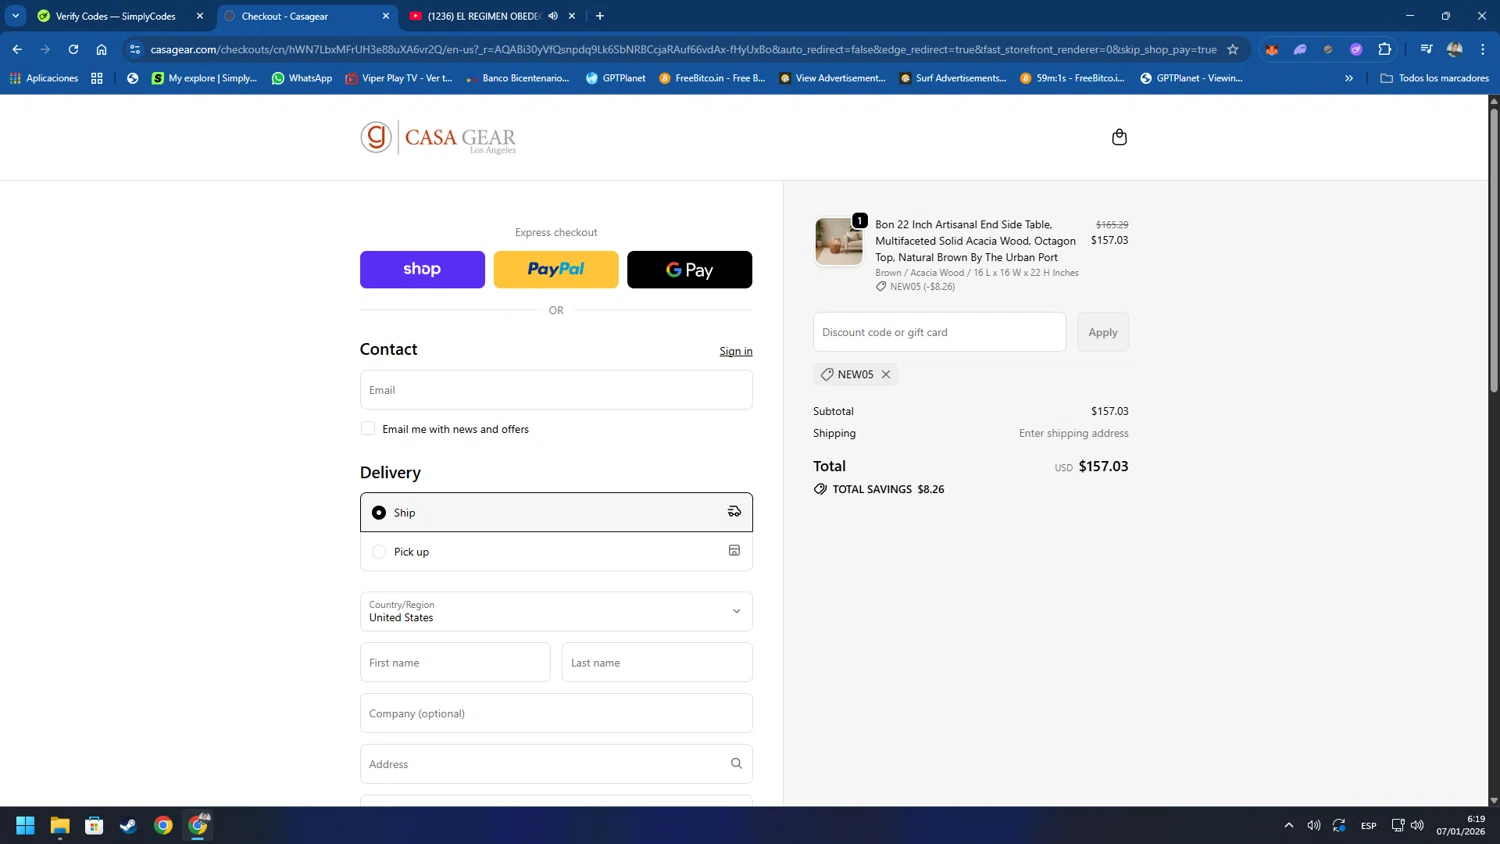Open the browser home page
This screenshot has height=844, width=1500.
[101, 49]
